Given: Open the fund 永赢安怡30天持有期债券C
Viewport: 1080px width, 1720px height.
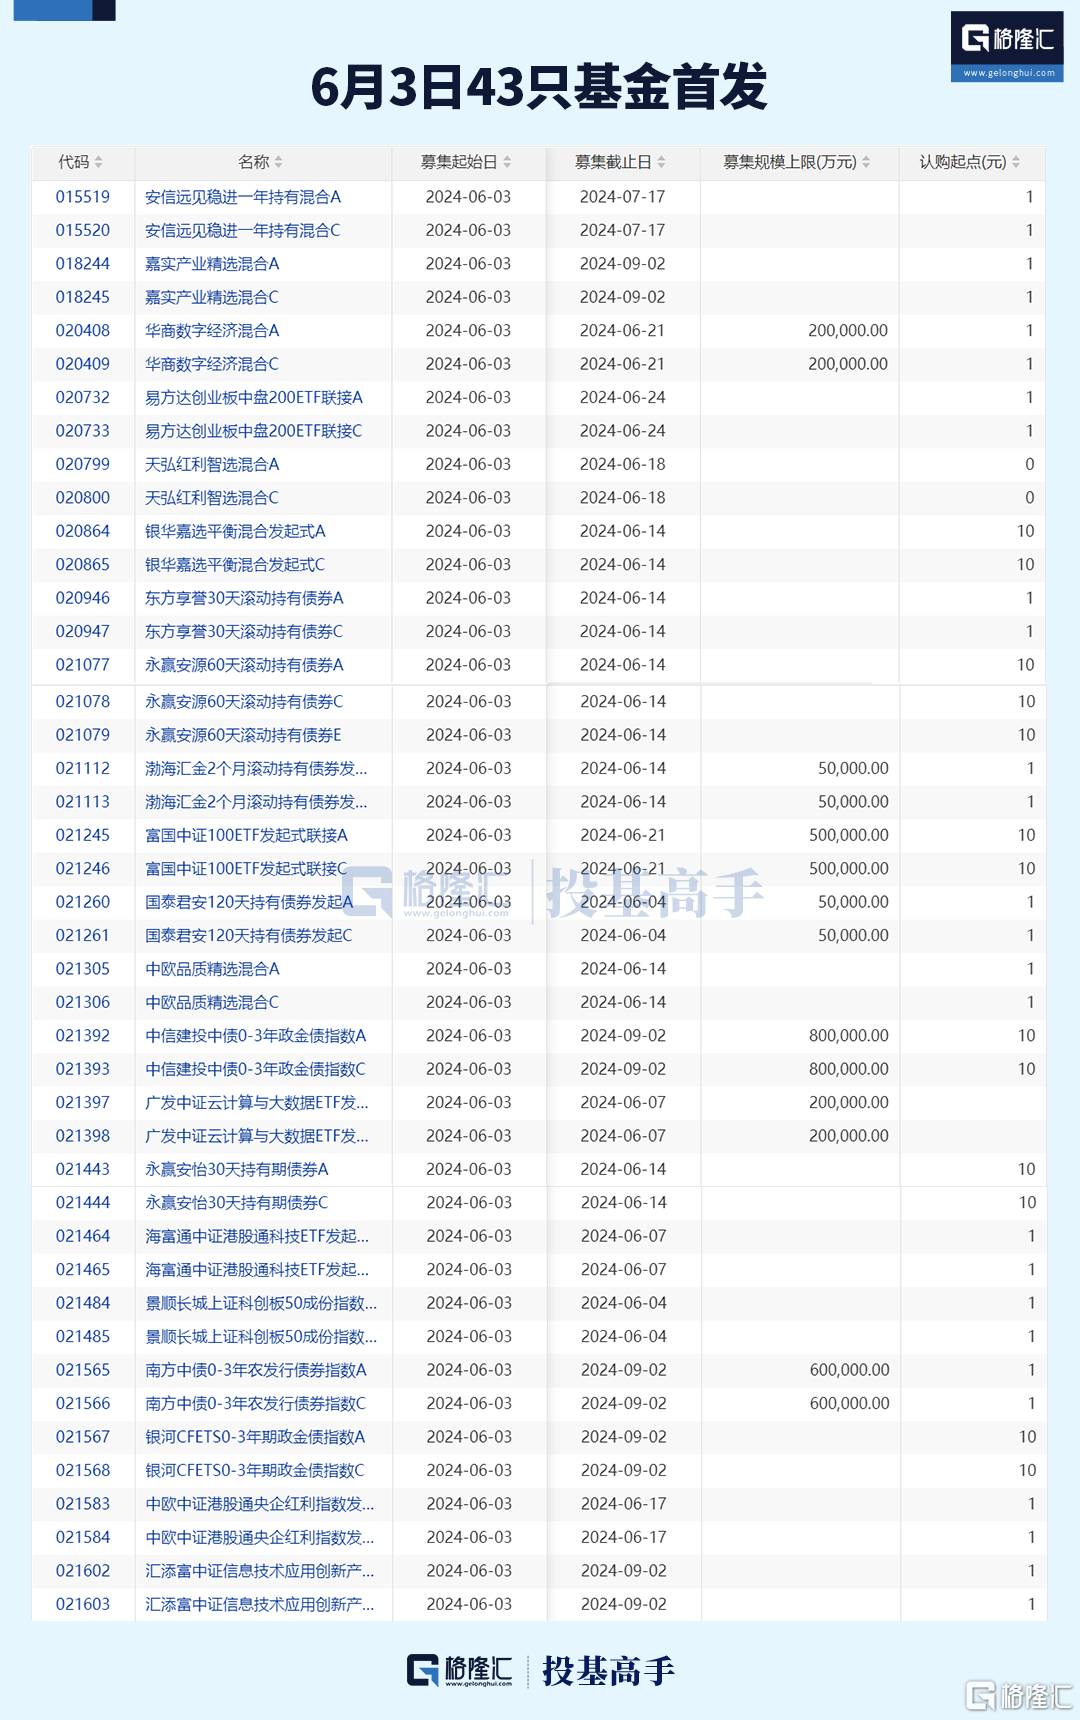Looking at the screenshot, I should [x=237, y=1203].
